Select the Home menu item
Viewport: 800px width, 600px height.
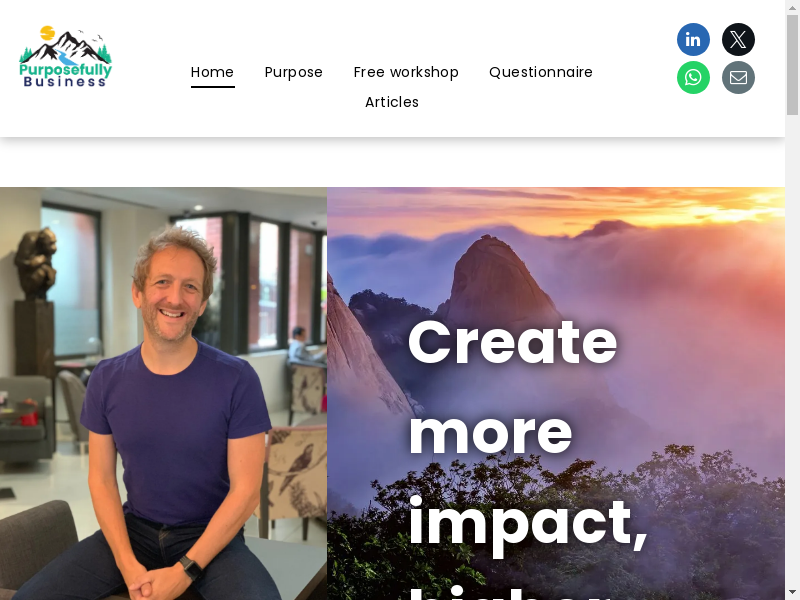[212, 72]
